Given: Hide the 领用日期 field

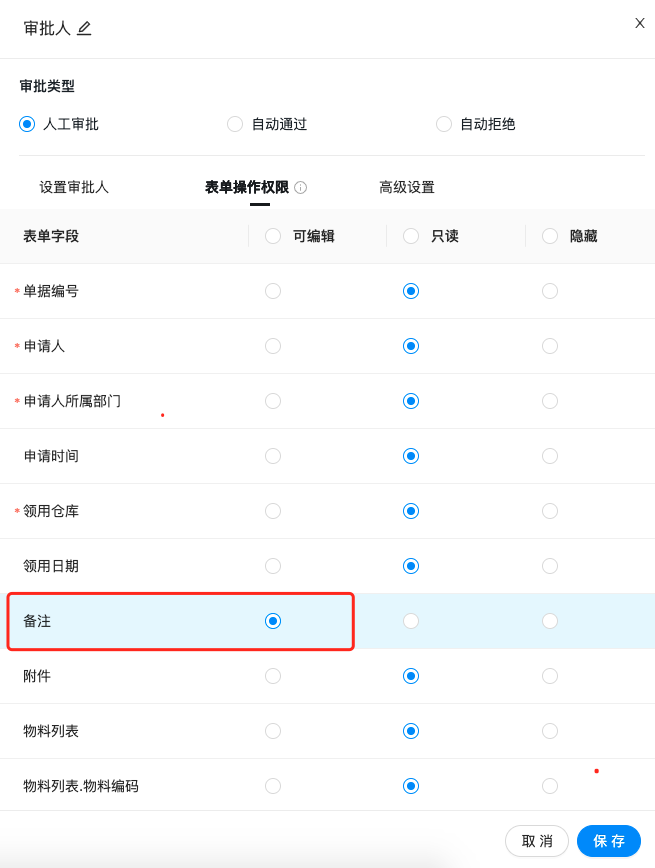Looking at the screenshot, I should click(x=550, y=566).
